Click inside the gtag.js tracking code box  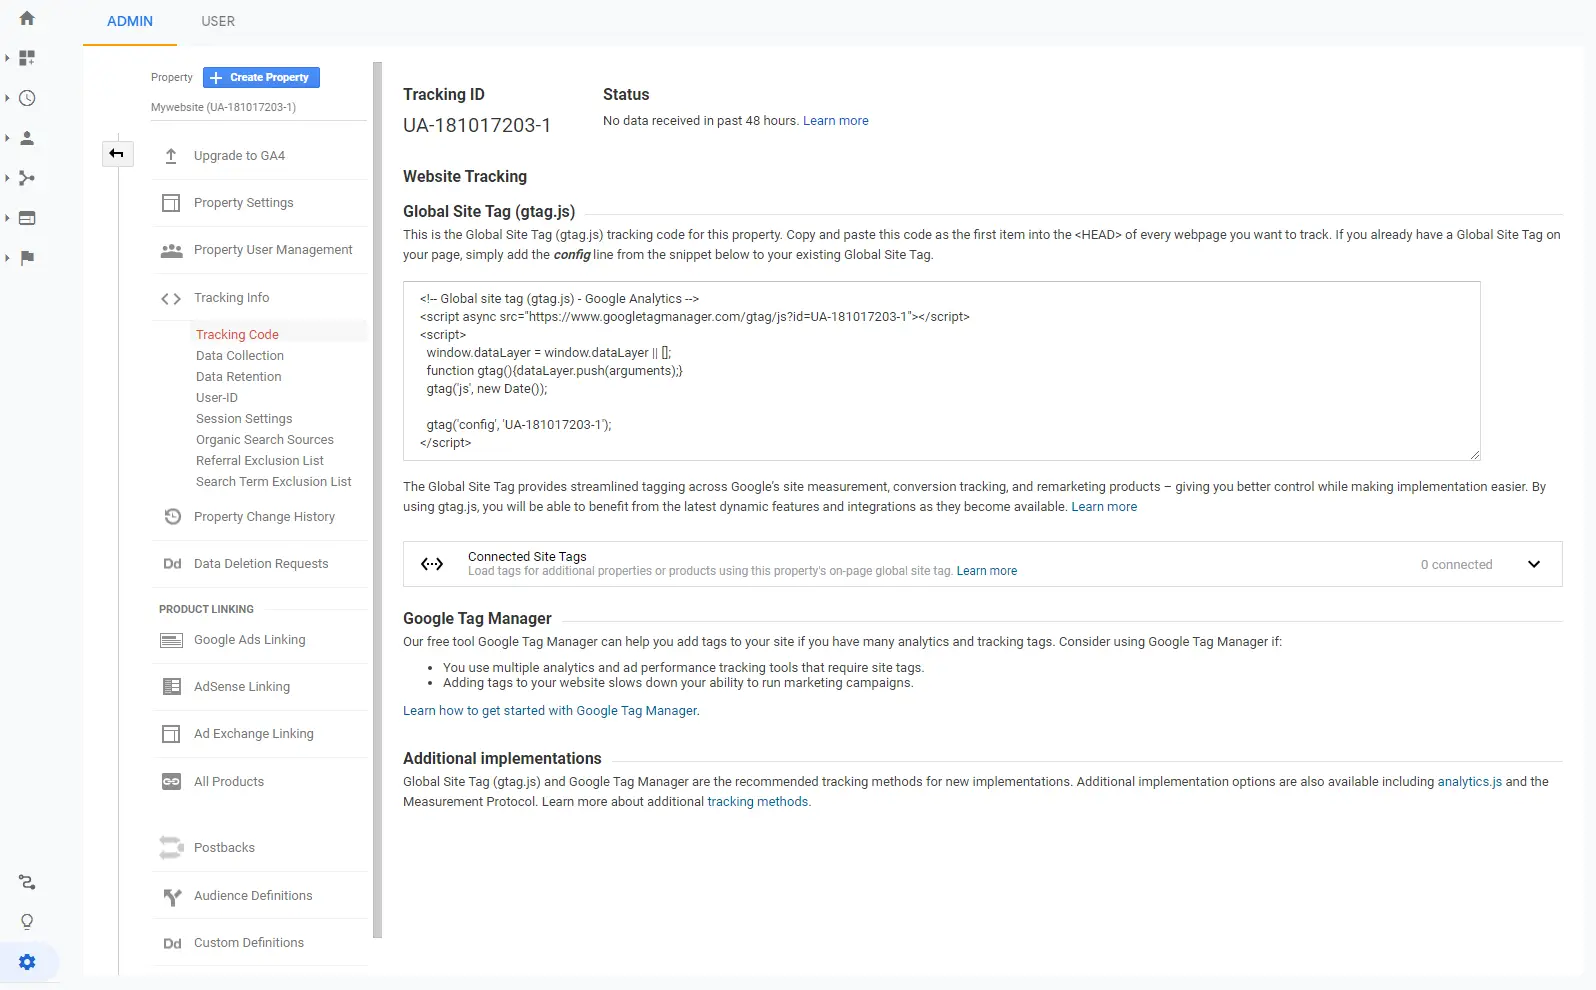pos(941,371)
